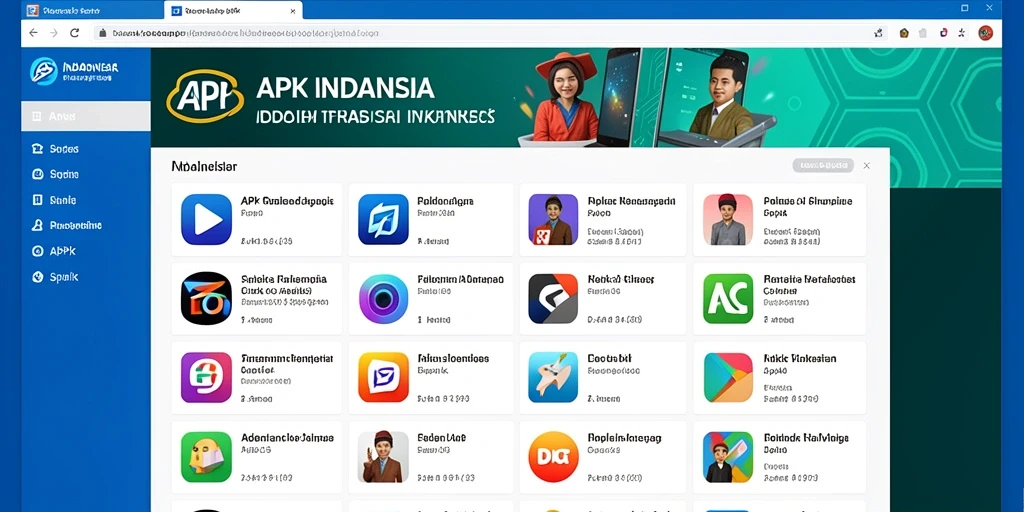Click the sidebar logo beside INDAONESAR
This screenshot has width=1024, height=512.
click(44, 71)
